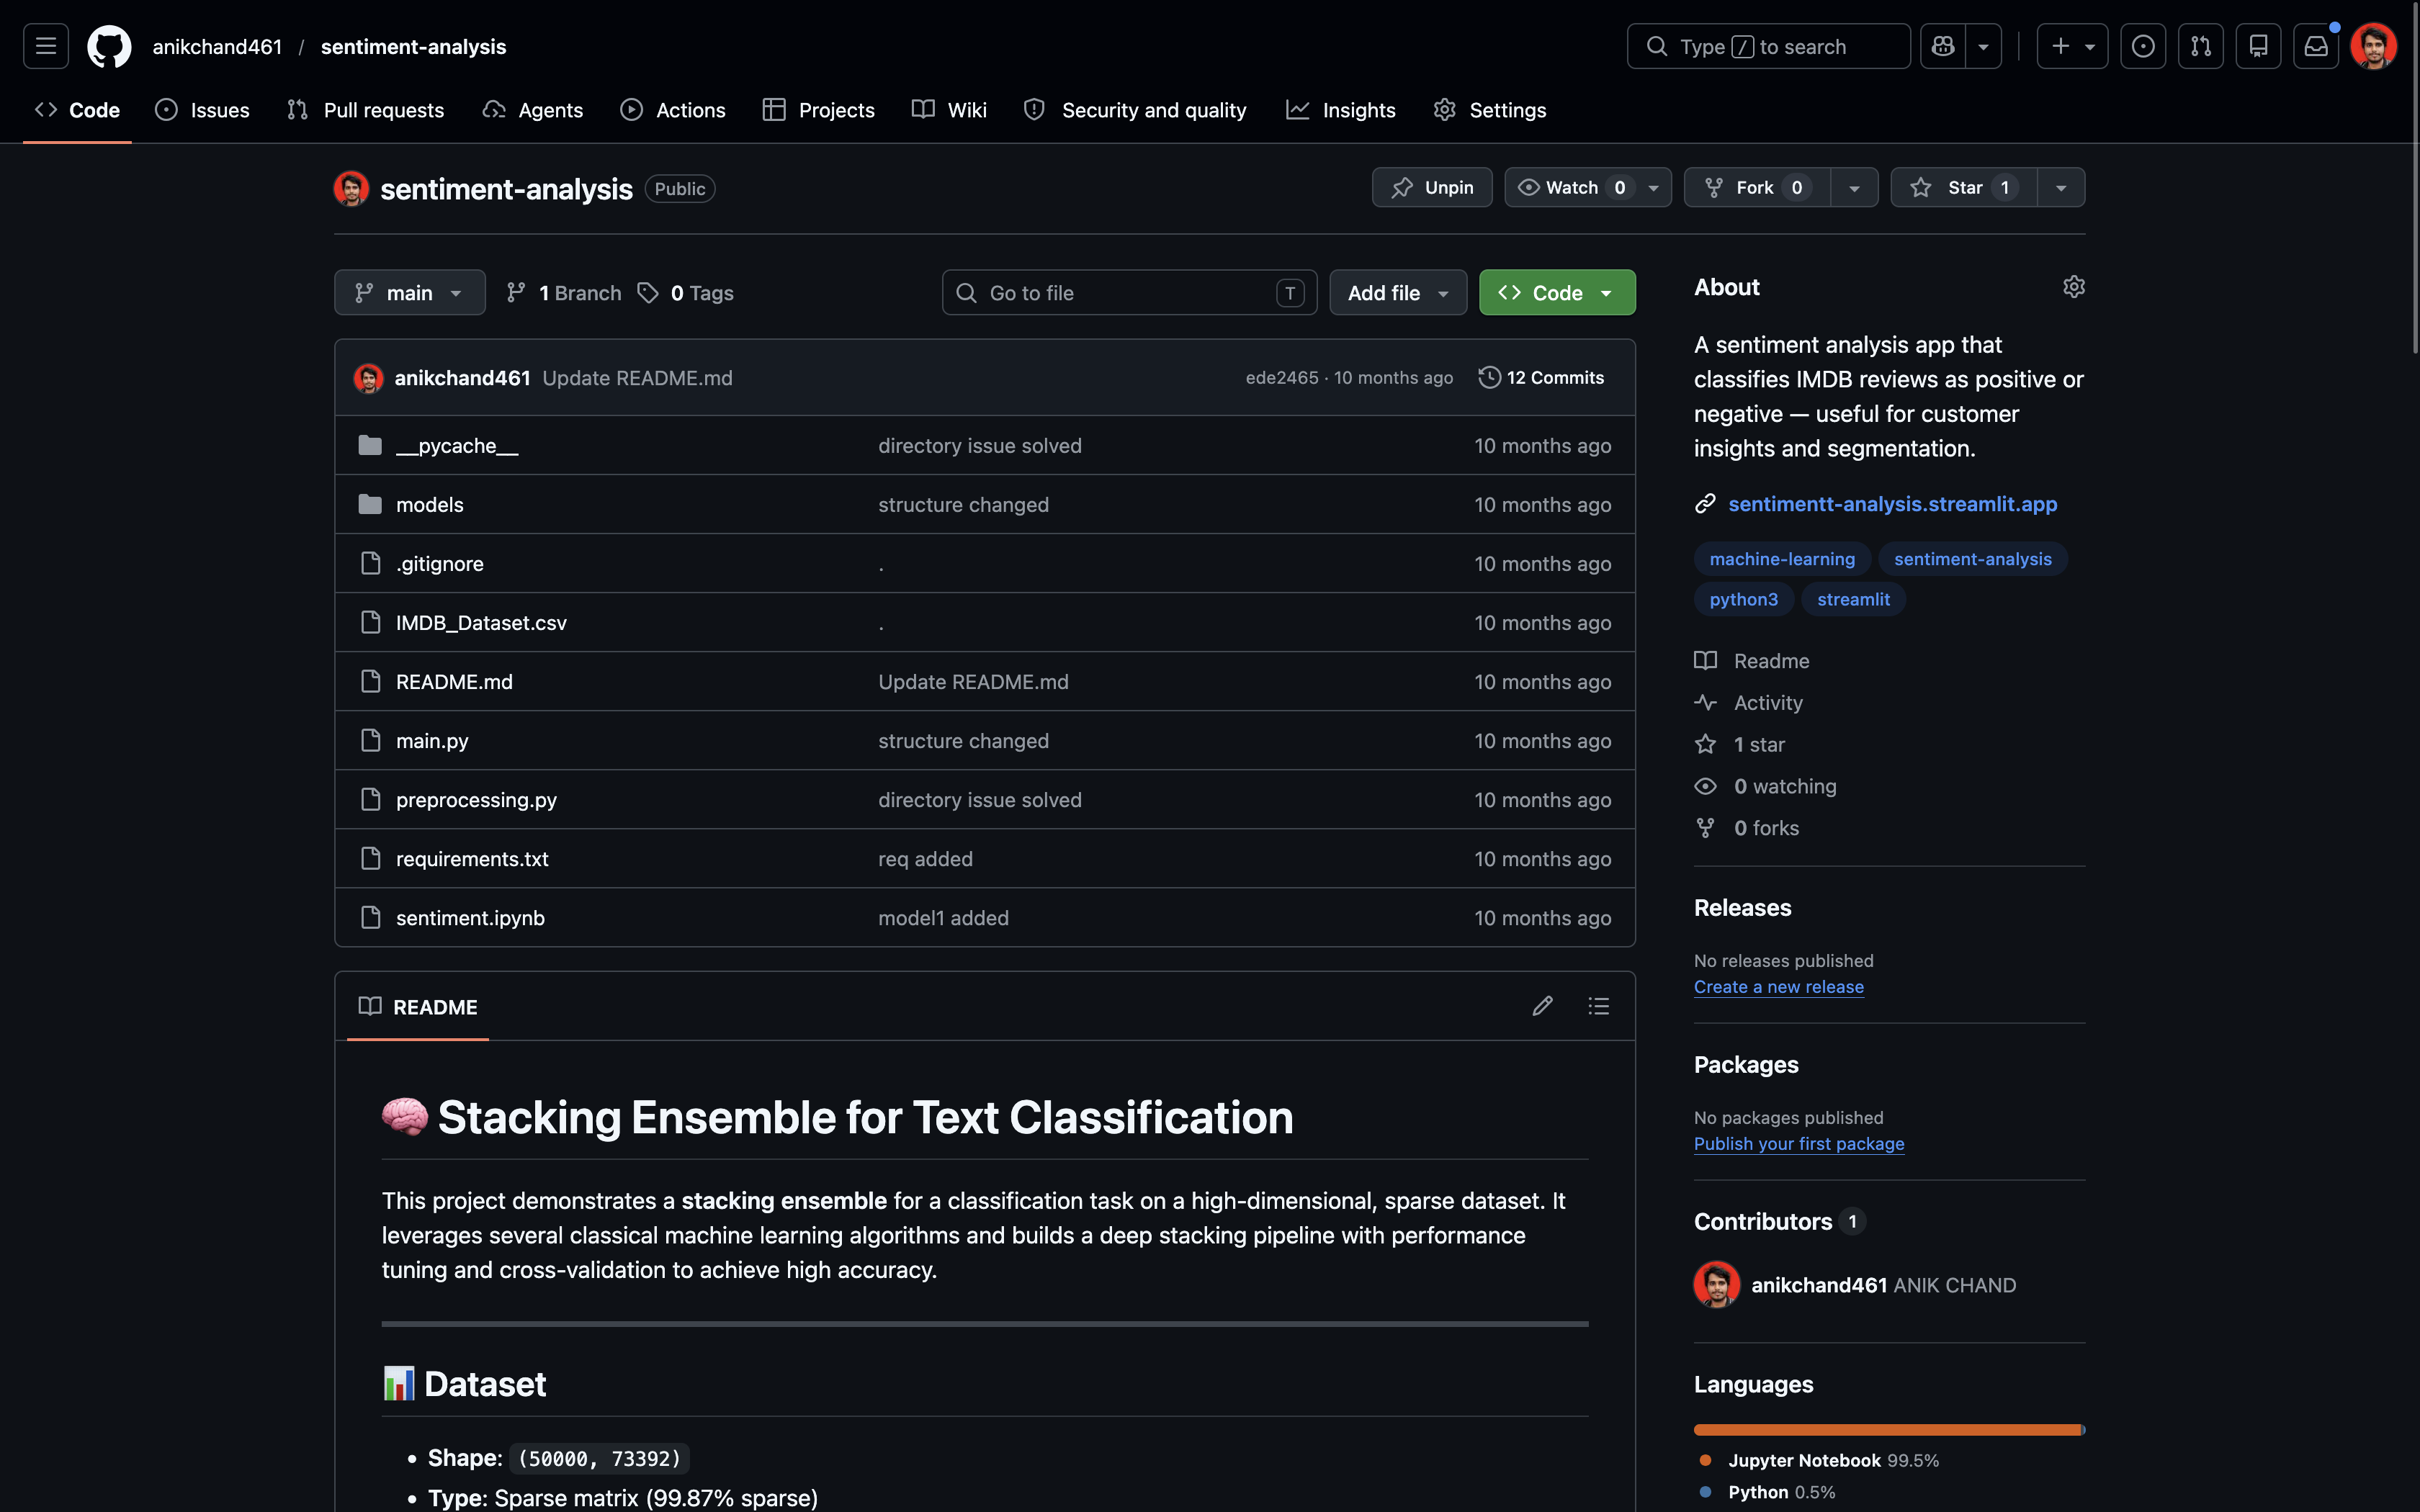Toggle Star on this repository

point(1964,188)
